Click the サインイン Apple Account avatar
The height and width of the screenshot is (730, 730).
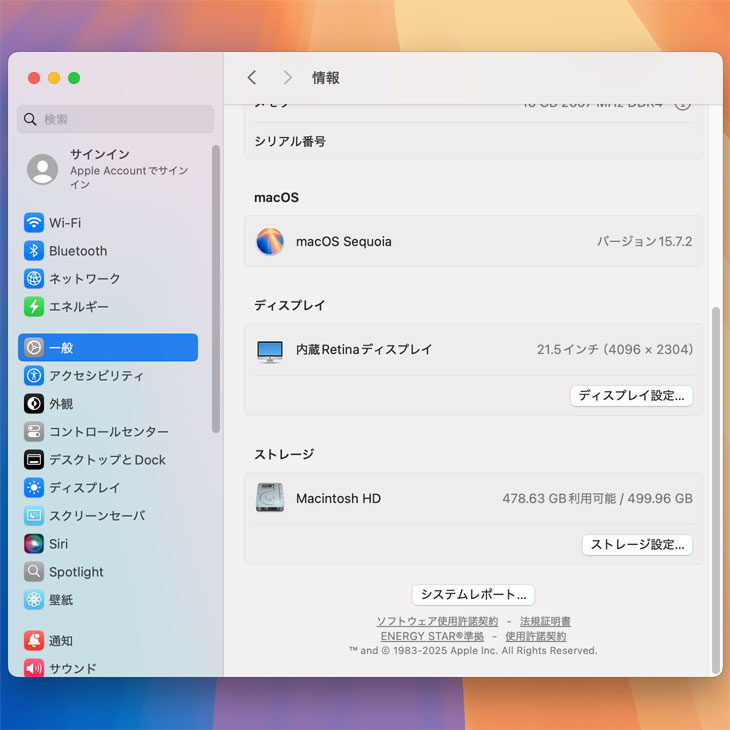coord(42,169)
